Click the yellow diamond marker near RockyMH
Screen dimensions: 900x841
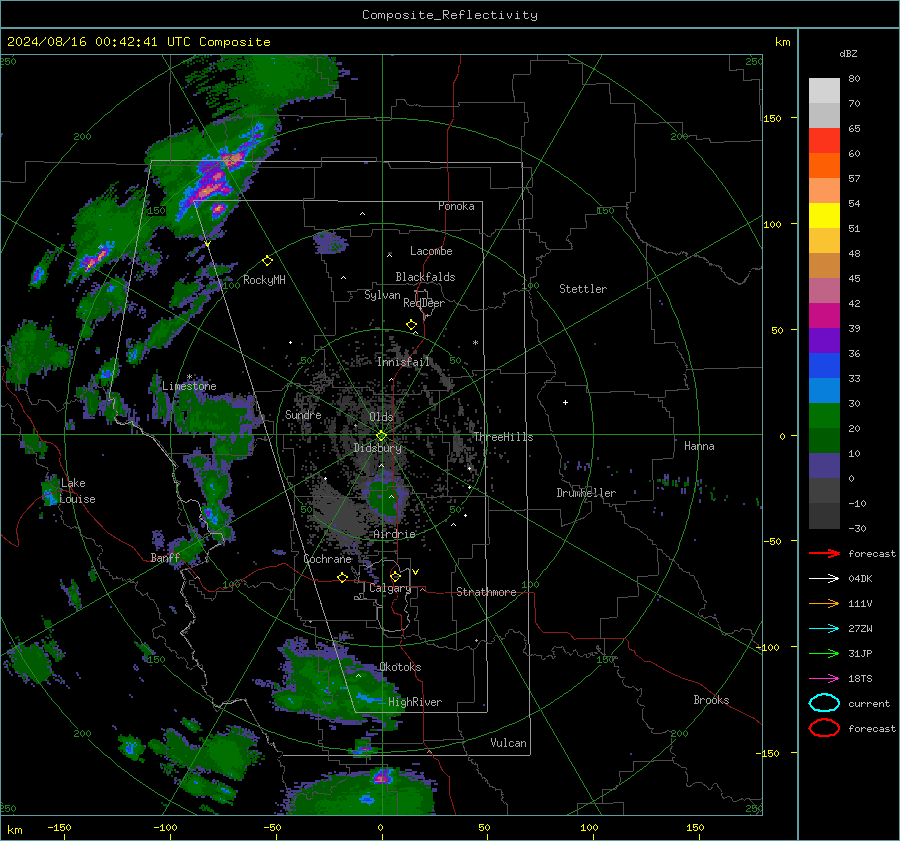267,261
